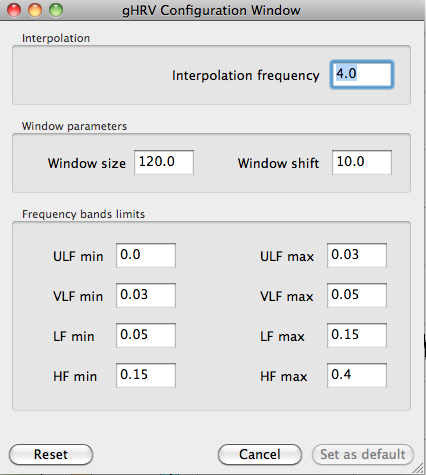Screen dimensions: 426x475
Task: Click the ULF min value field
Action: [x=146, y=255]
